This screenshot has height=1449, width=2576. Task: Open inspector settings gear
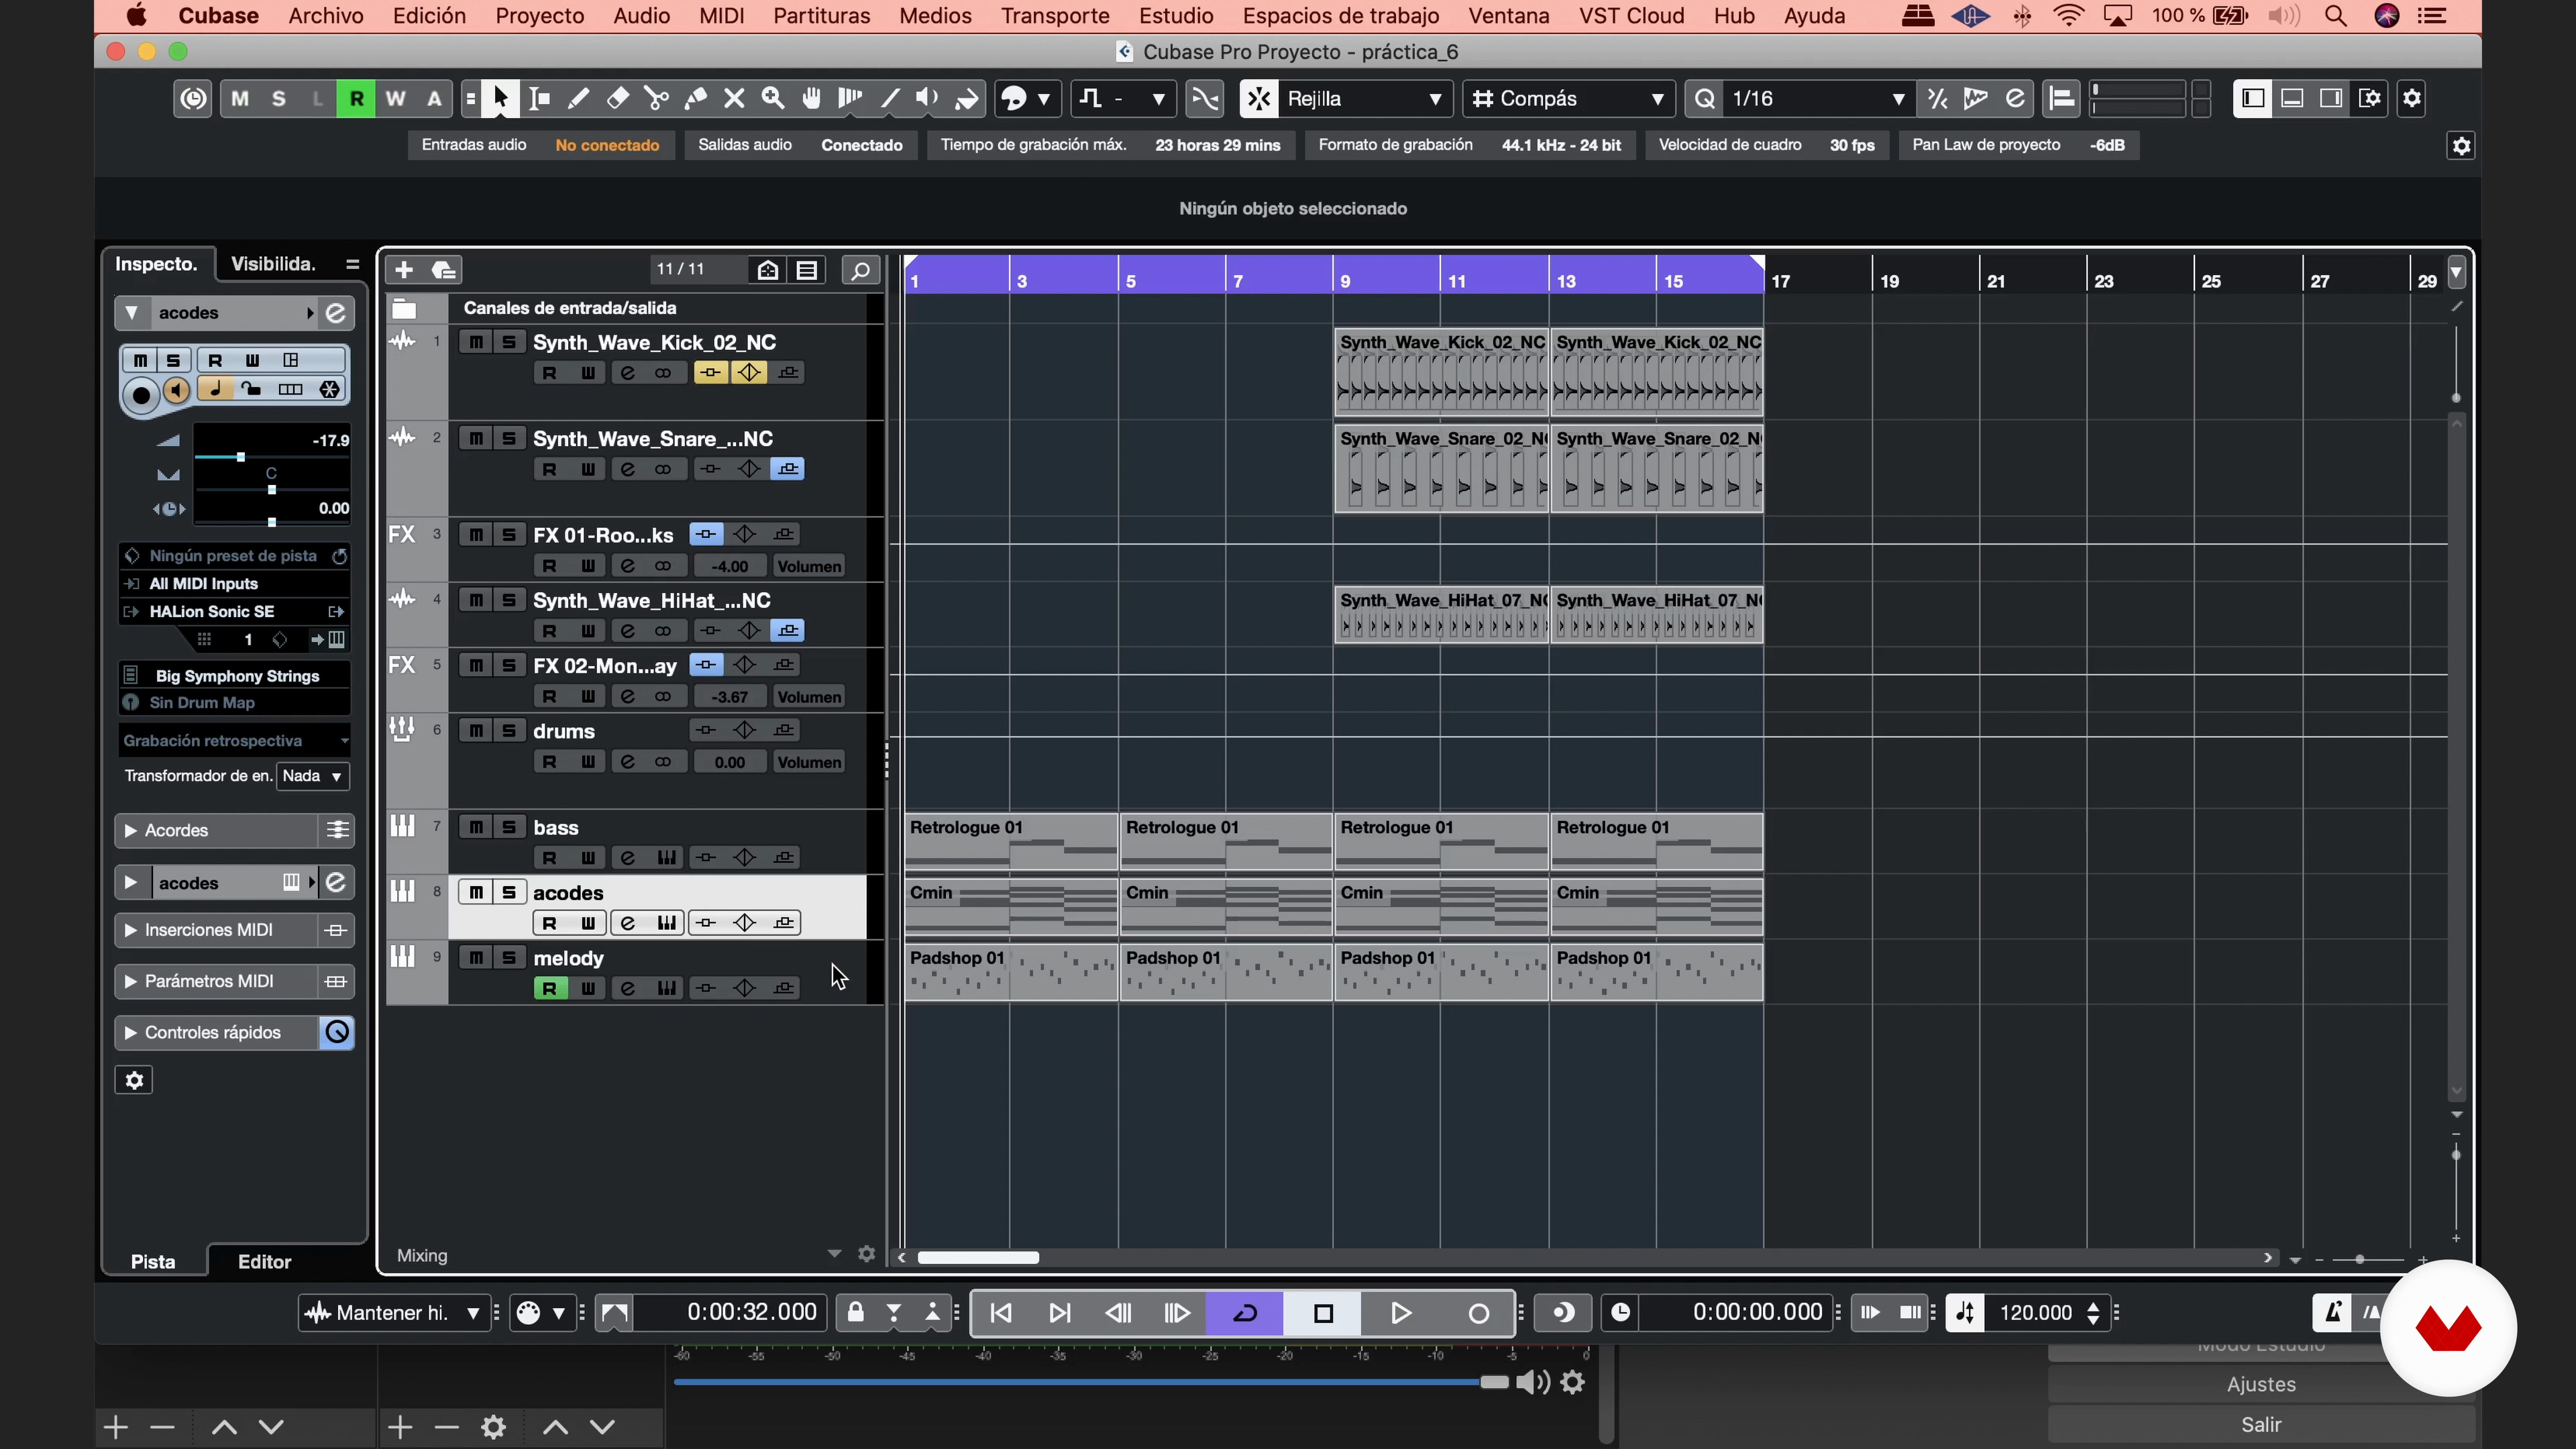click(x=134, y=1080)
